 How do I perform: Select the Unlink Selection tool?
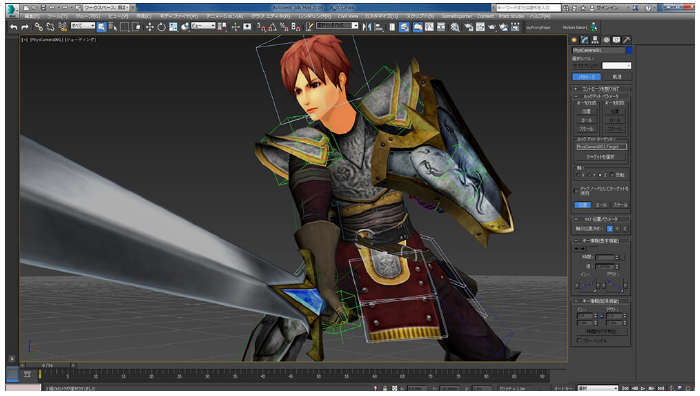50,27
